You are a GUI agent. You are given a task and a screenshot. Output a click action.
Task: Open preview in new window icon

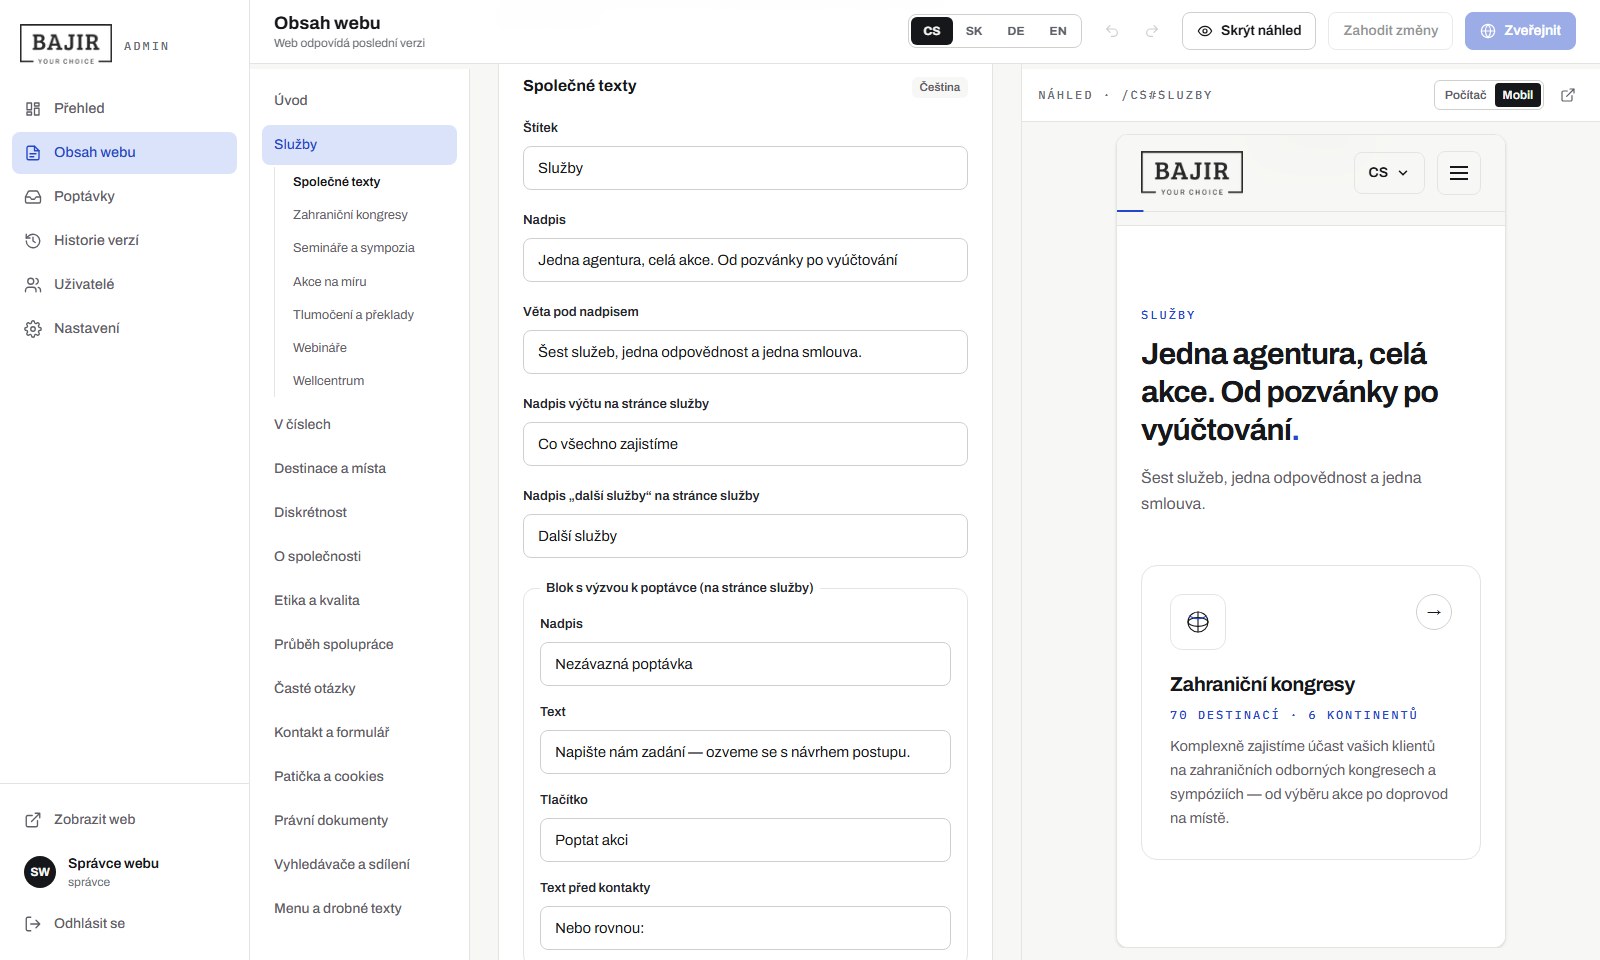1568,95
